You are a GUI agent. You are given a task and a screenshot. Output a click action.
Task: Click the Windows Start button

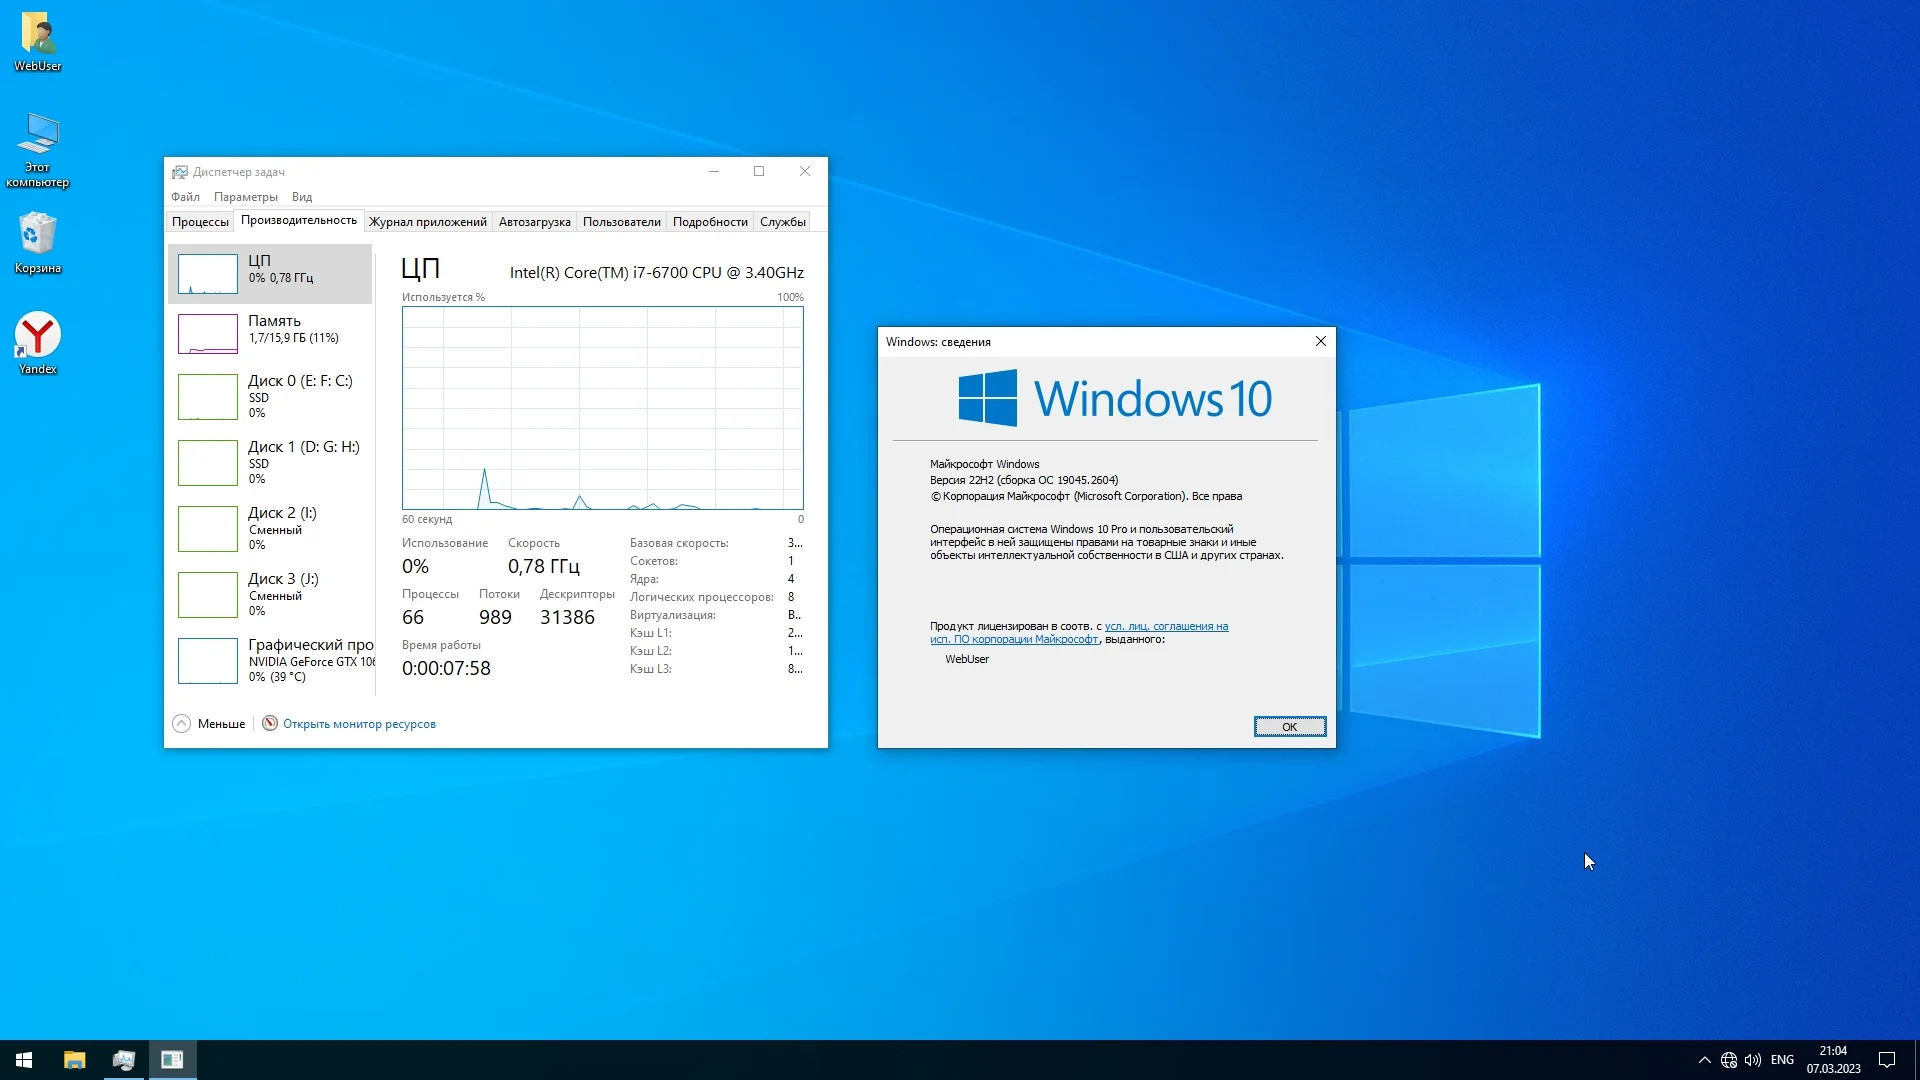pyautogui.click(x=24, y=1060)
